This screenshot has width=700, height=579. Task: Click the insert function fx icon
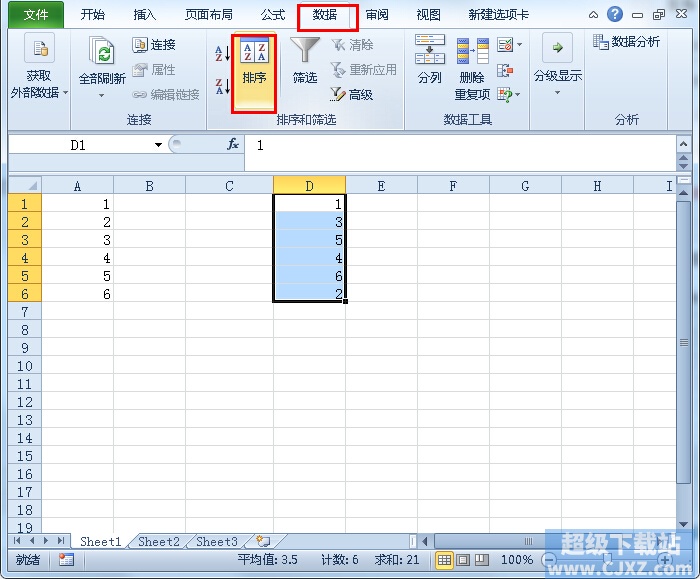pyautogui.click(x=233, y=144)
